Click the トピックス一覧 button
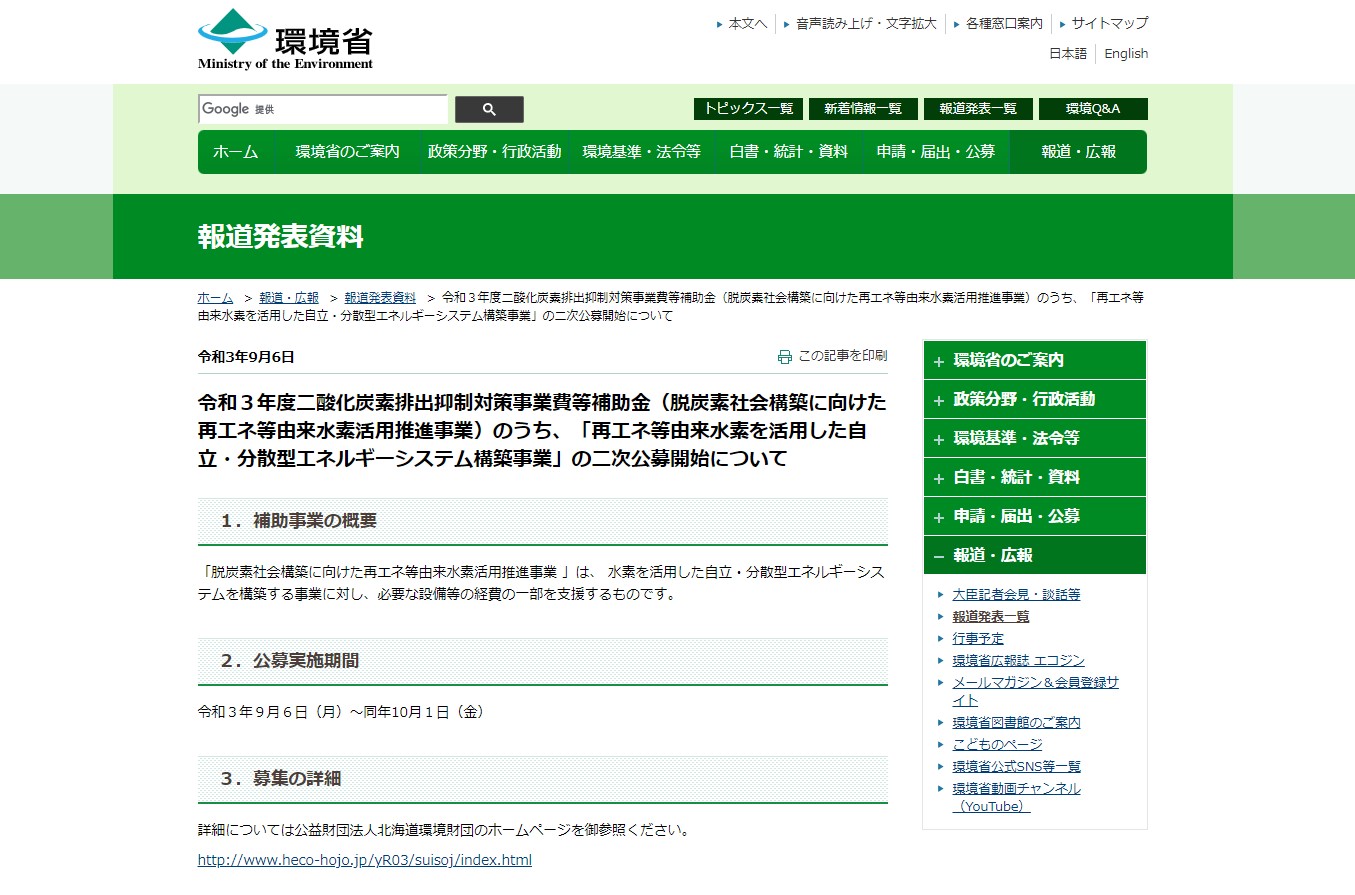The height and width of the screenshot is (895, 1355). coord(748,109)
